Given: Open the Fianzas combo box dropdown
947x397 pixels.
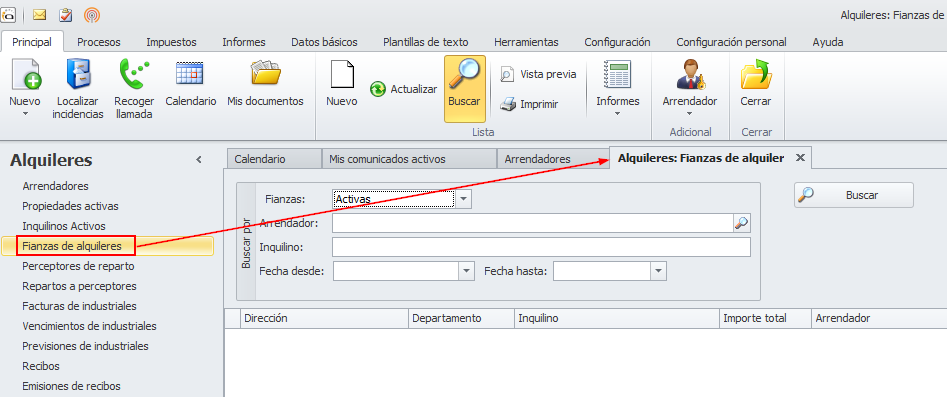Looking at the screenshot, I should (x=463, y=199).
